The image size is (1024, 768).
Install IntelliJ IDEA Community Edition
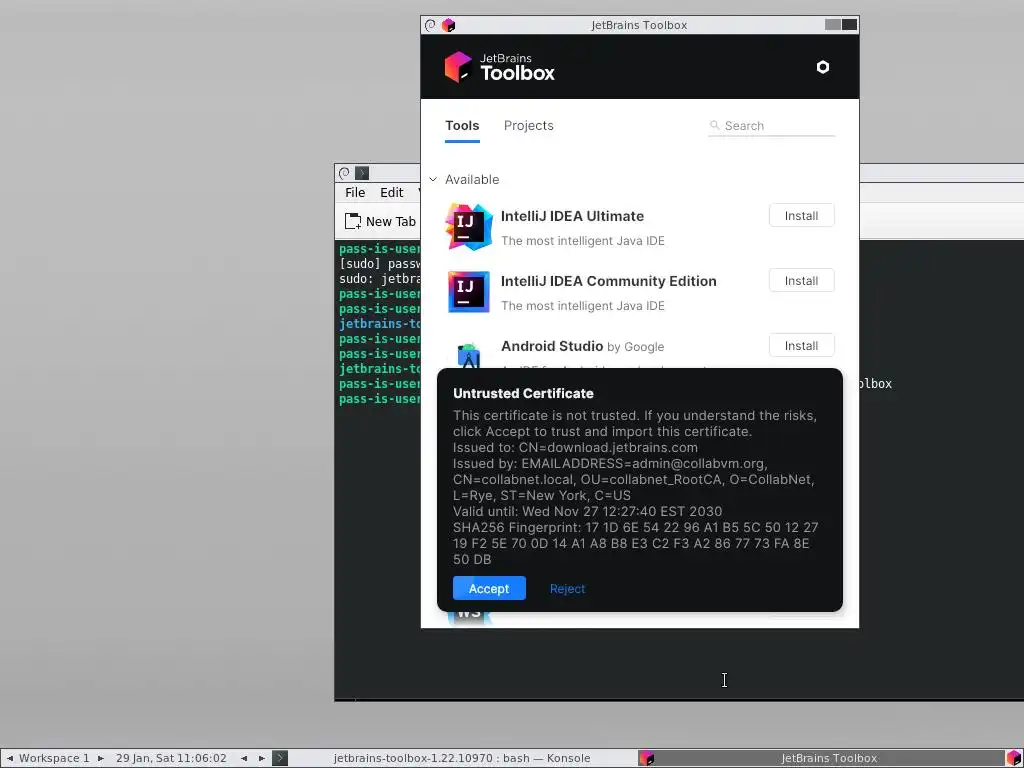801,281
